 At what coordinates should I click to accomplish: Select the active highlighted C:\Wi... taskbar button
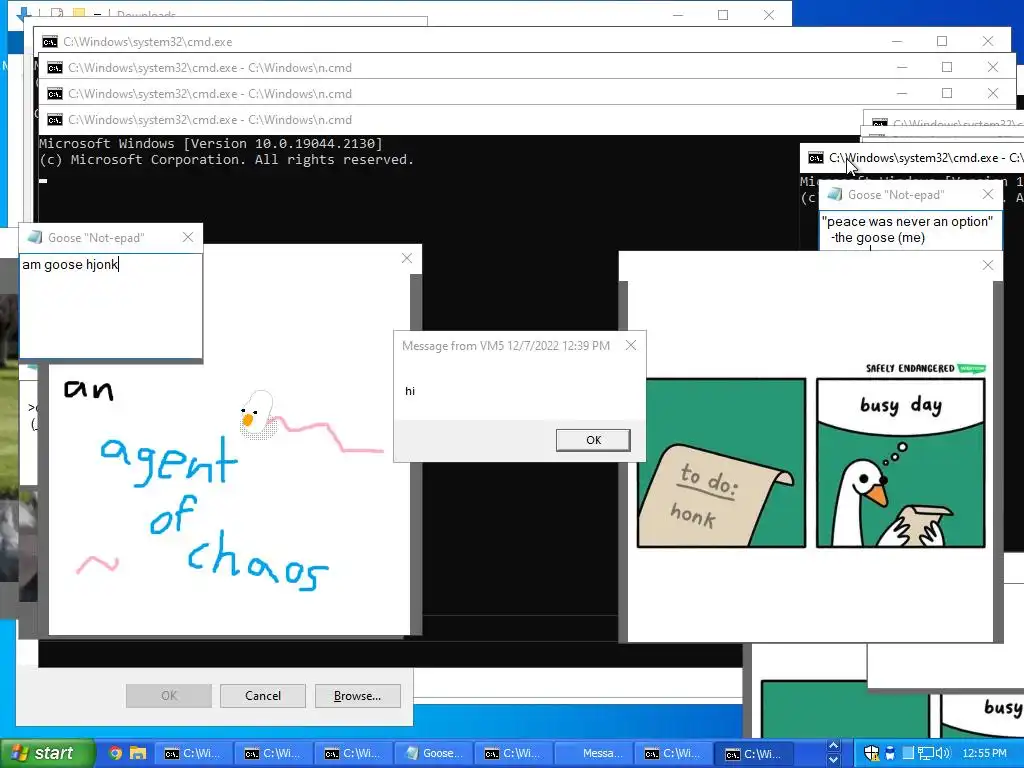tap(753, 754)
